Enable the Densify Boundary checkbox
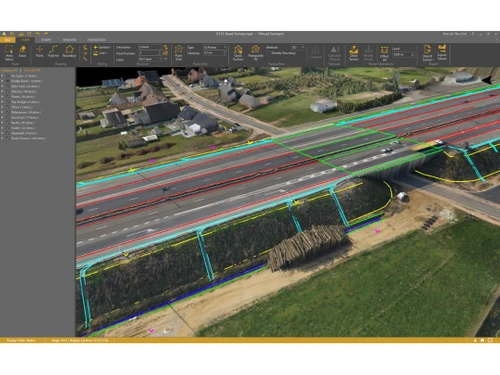500x375 pixels. [x=269, y=53]
